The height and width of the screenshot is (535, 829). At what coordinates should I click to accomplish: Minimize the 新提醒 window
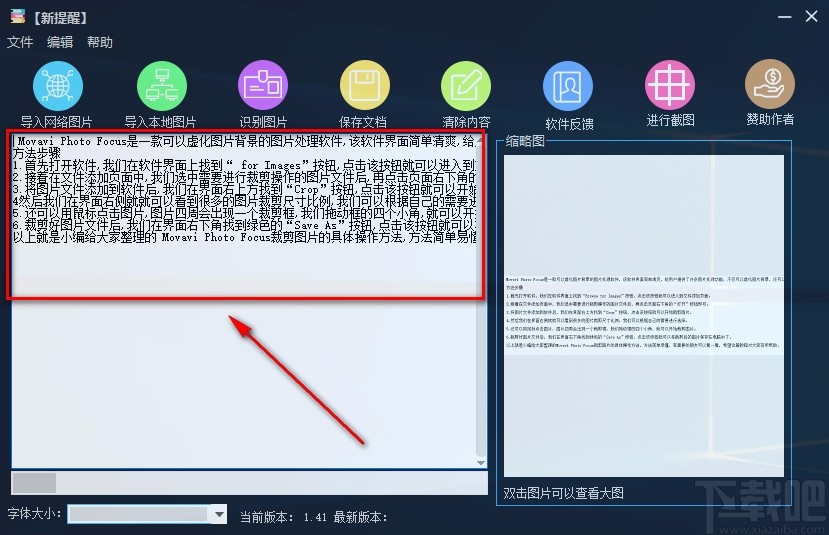[785, 17]
